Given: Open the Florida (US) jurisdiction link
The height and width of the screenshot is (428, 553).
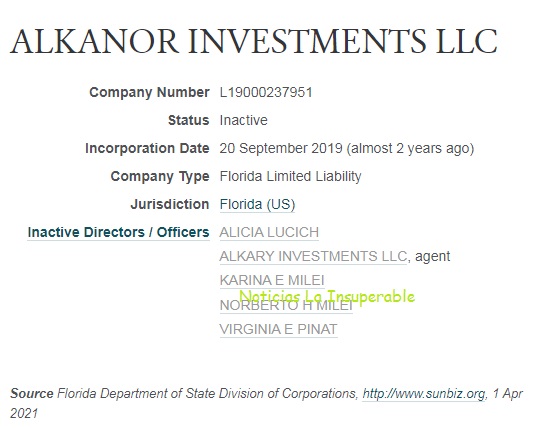Looking at the screenshot, I should 257,204.
